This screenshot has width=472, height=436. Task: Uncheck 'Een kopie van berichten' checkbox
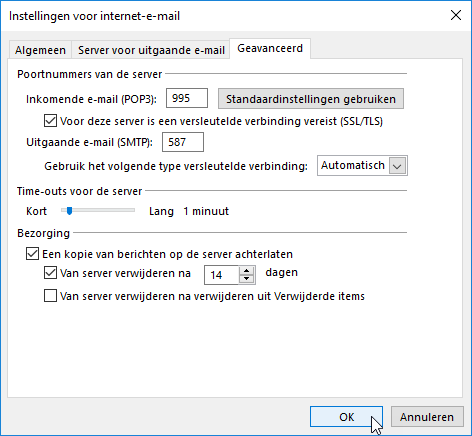pyautogui.click(x=32, y=254)
